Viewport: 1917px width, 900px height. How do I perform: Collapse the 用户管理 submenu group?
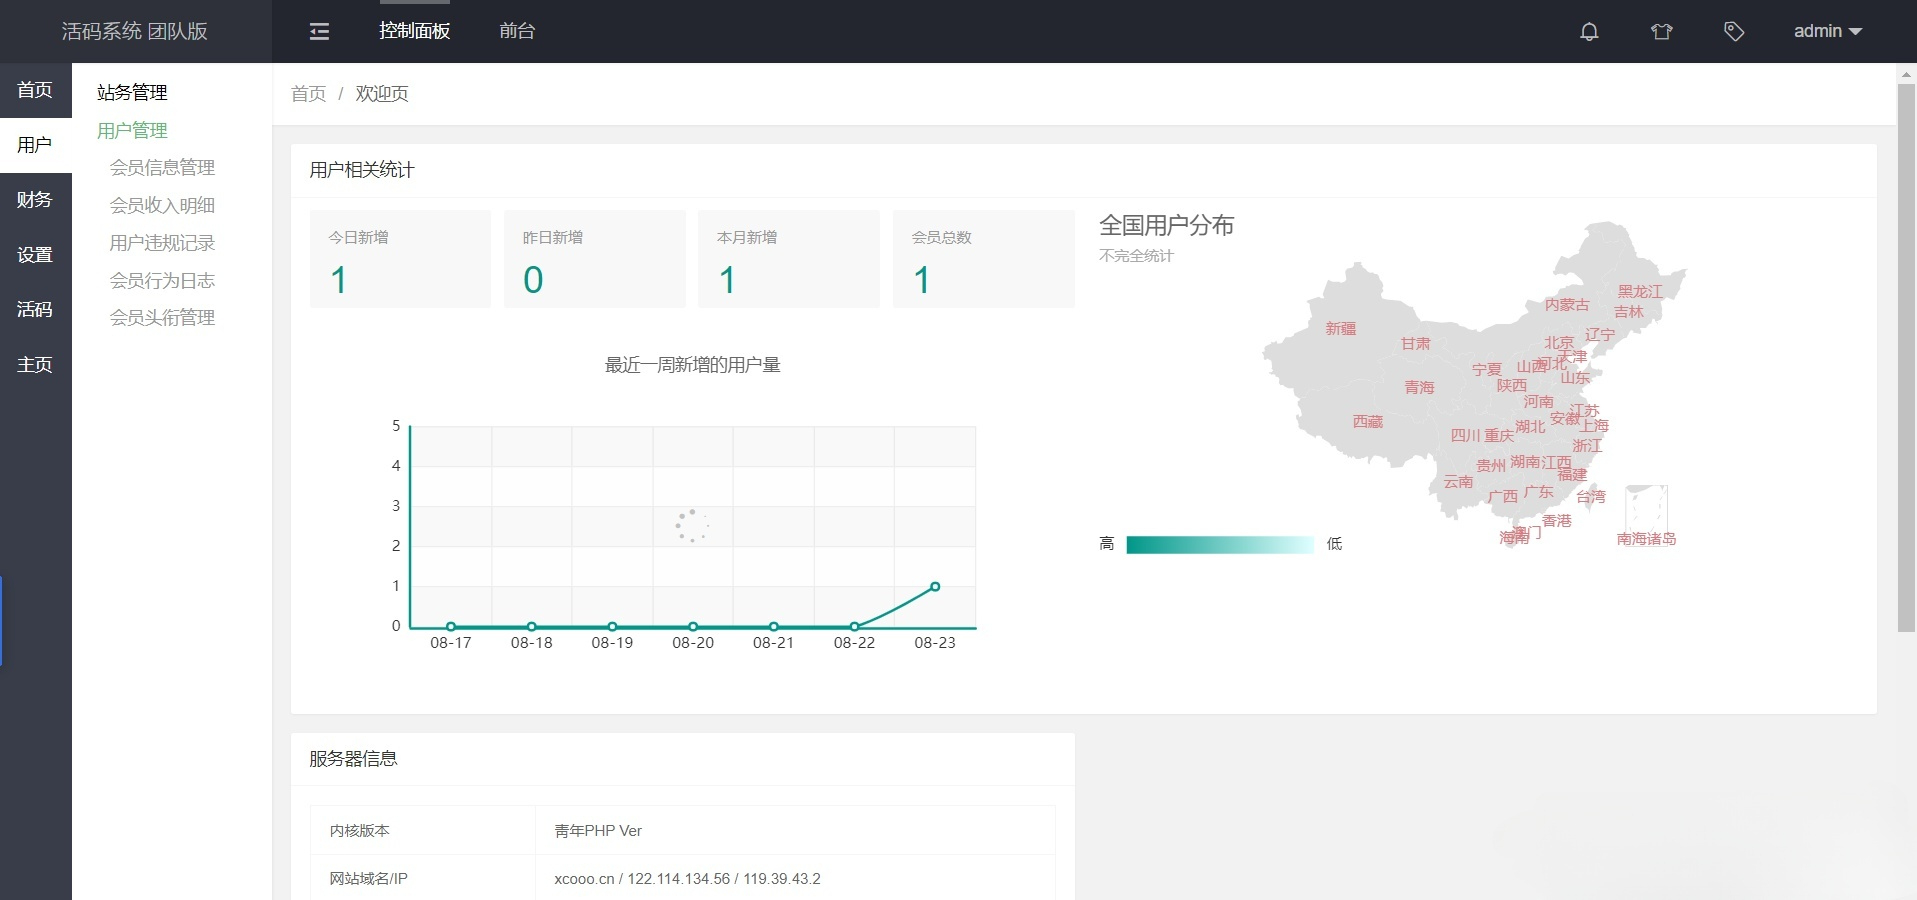point(132,131)
